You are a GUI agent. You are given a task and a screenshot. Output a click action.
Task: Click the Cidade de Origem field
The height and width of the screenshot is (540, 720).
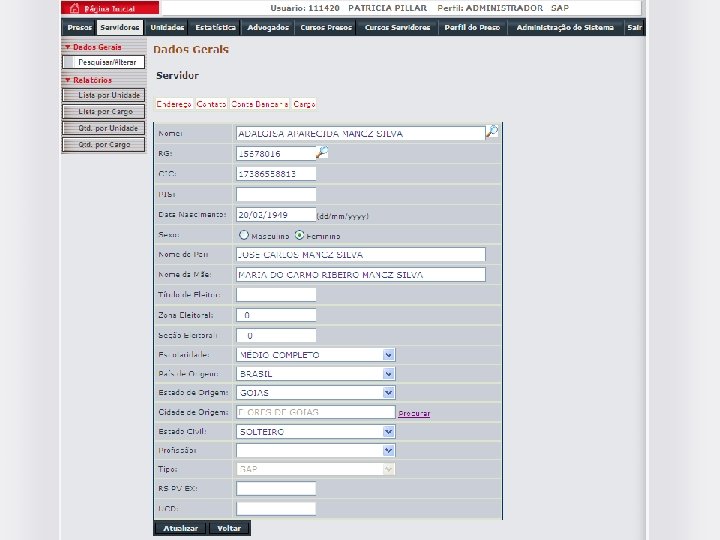pyautogui.click(x=315, y=412)
